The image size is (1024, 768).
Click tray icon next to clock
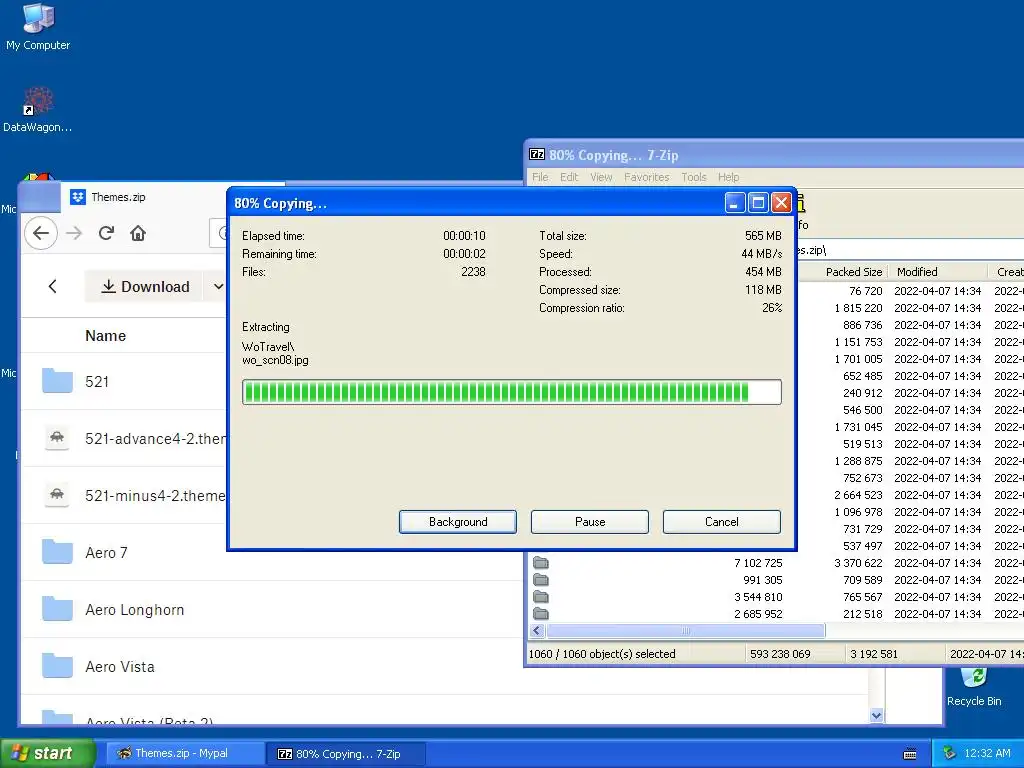949,753
